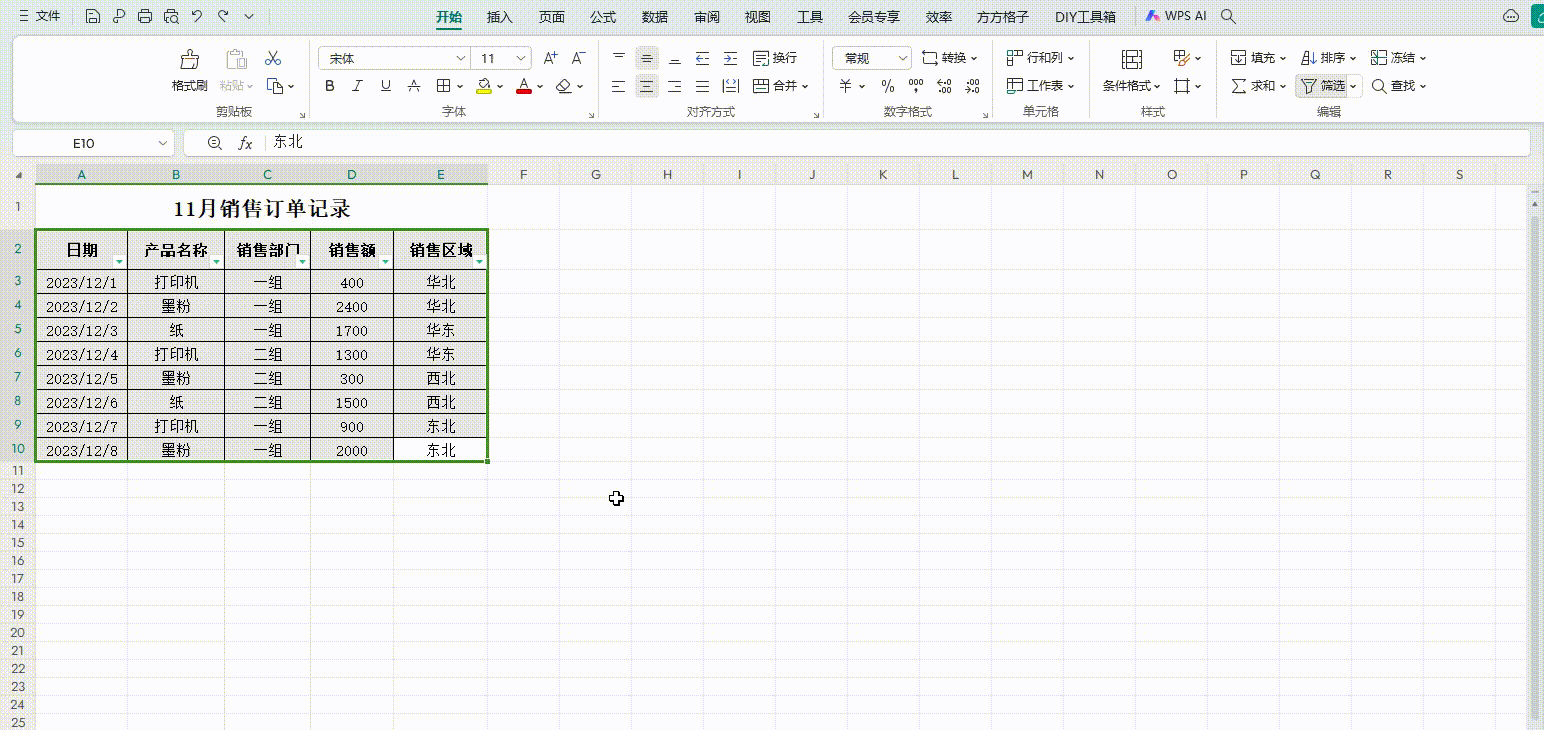This screenshot has height=730, width=1544.
Task: Click the 查找 find button
Action: (1398, 86)
